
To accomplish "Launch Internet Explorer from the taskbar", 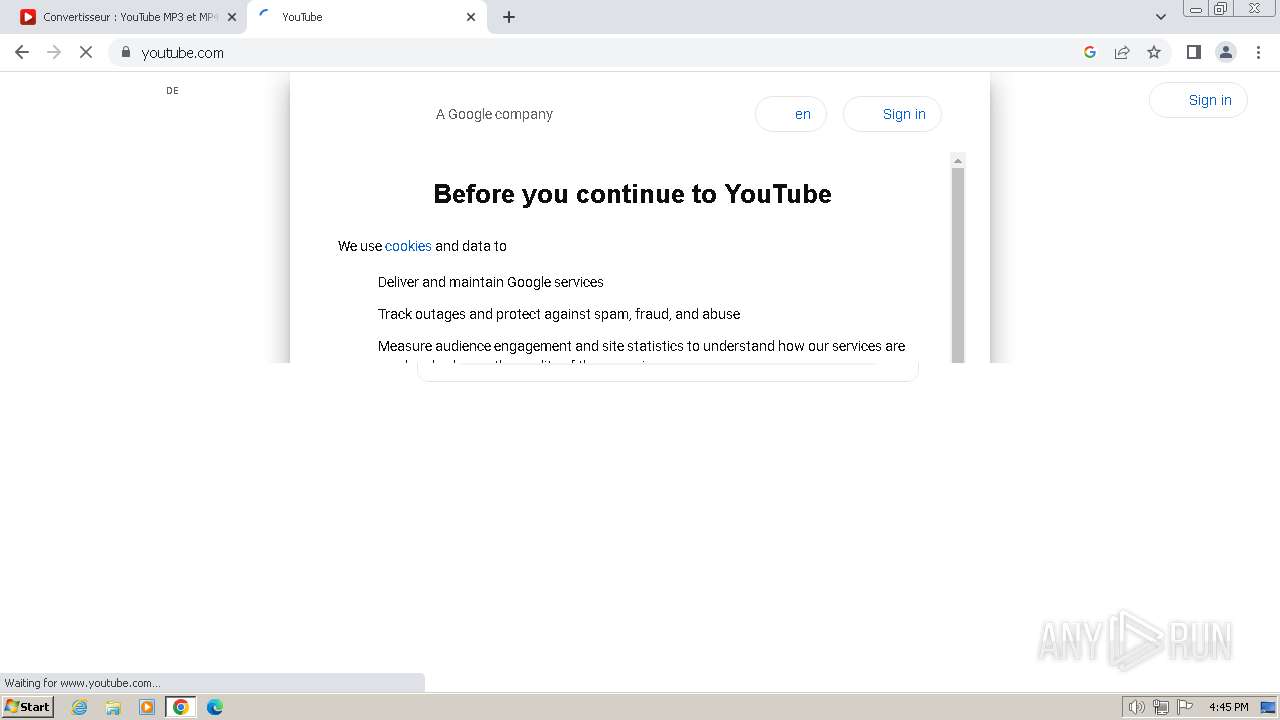I will coord(80,707).
